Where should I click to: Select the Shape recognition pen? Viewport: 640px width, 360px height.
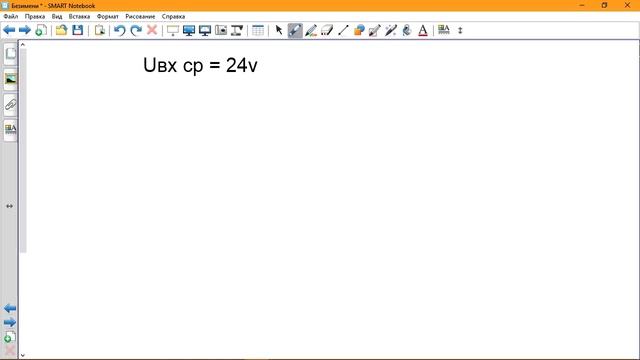point(375,30)
